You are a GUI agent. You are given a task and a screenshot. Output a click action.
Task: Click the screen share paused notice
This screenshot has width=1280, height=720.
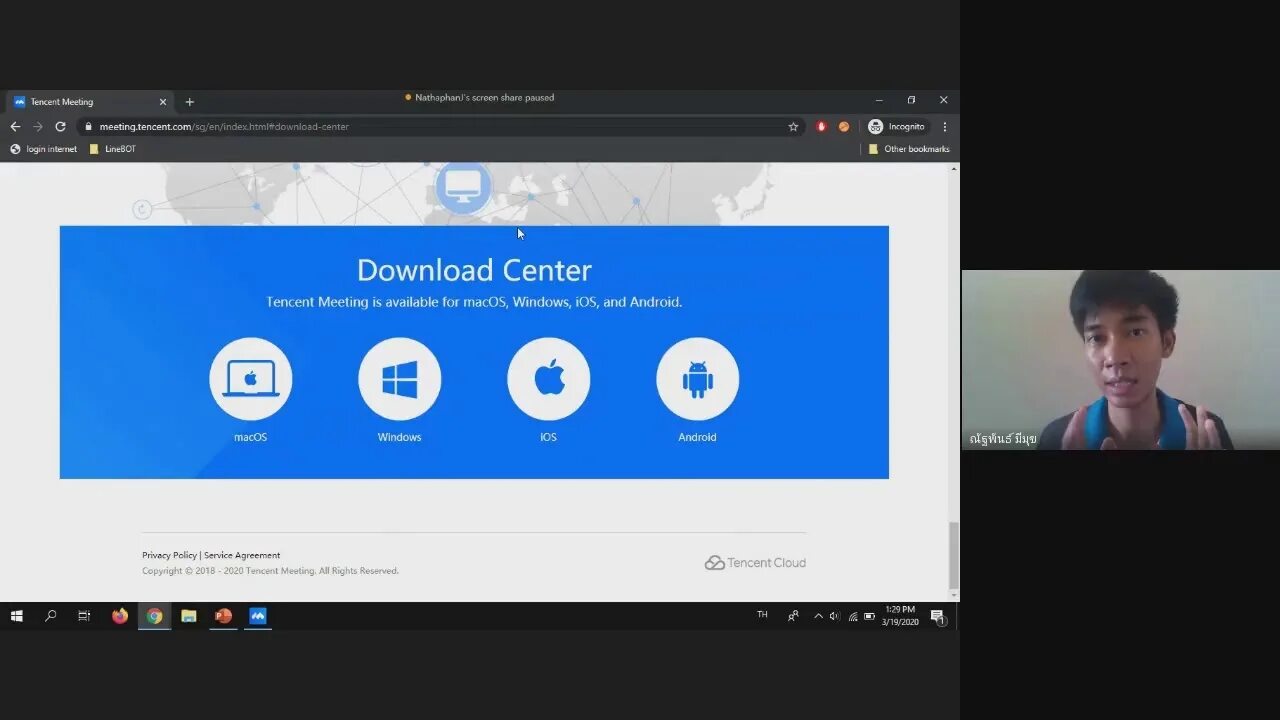pos(479,98)
